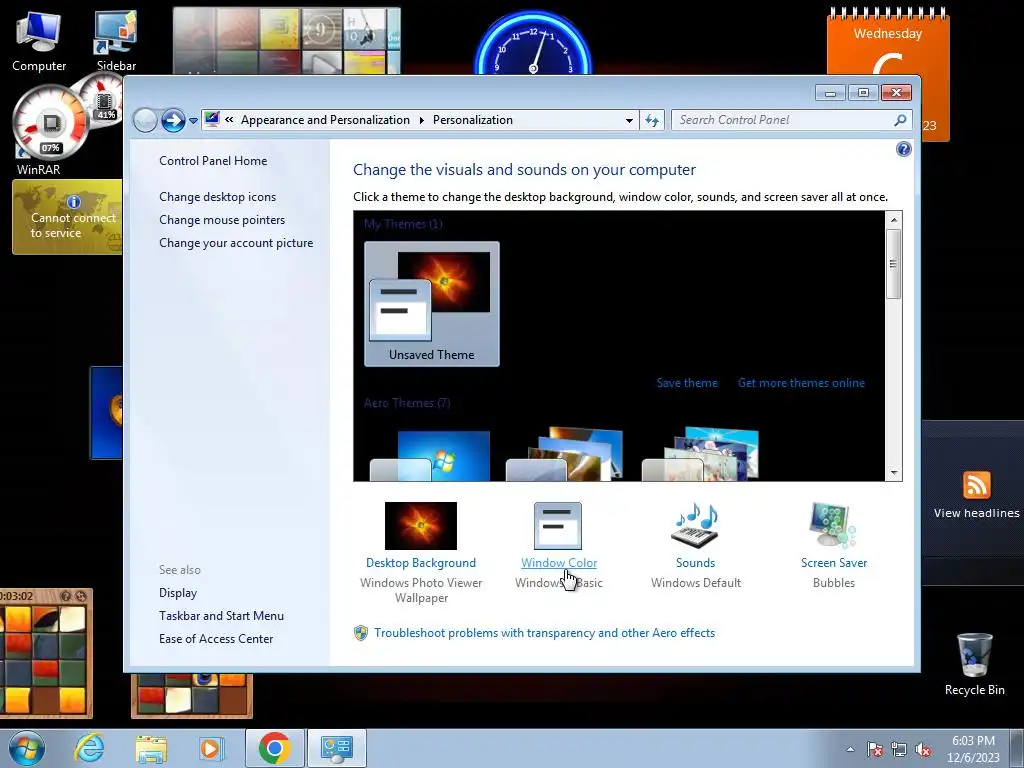Click the Save theme link
The width and height of the screenshot is (1024, 768).
pos(687,383)
